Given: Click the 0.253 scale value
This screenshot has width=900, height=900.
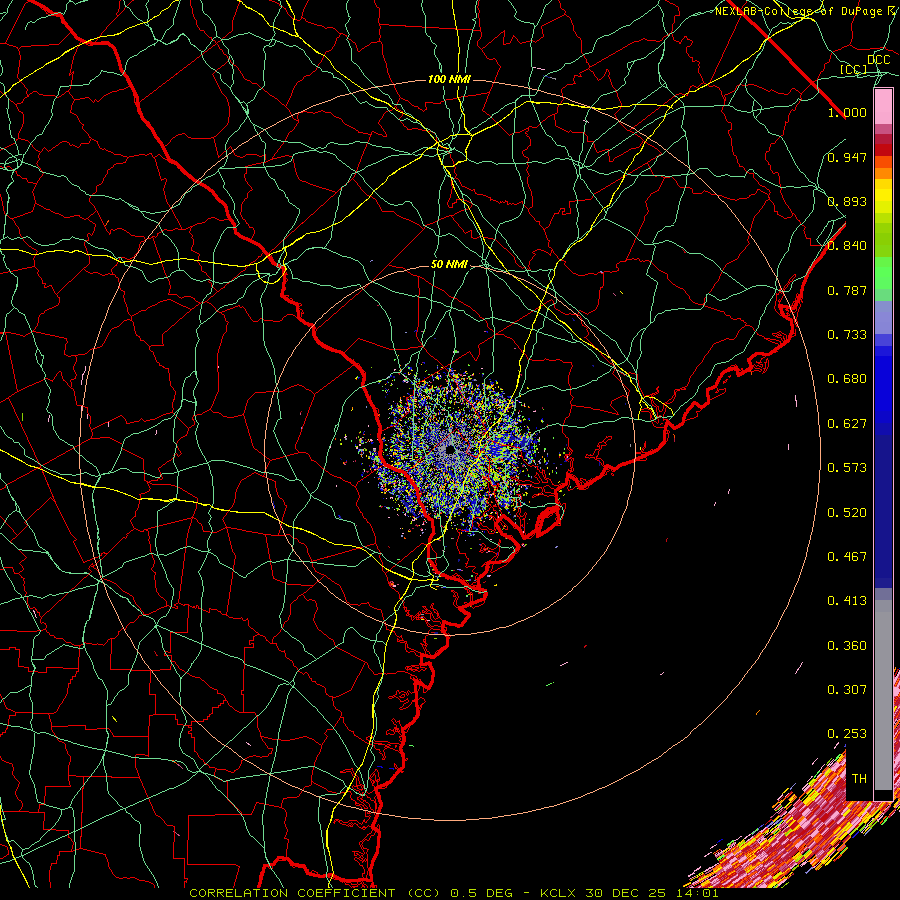Looking at the screenshot, I should [x=847, y=734].
